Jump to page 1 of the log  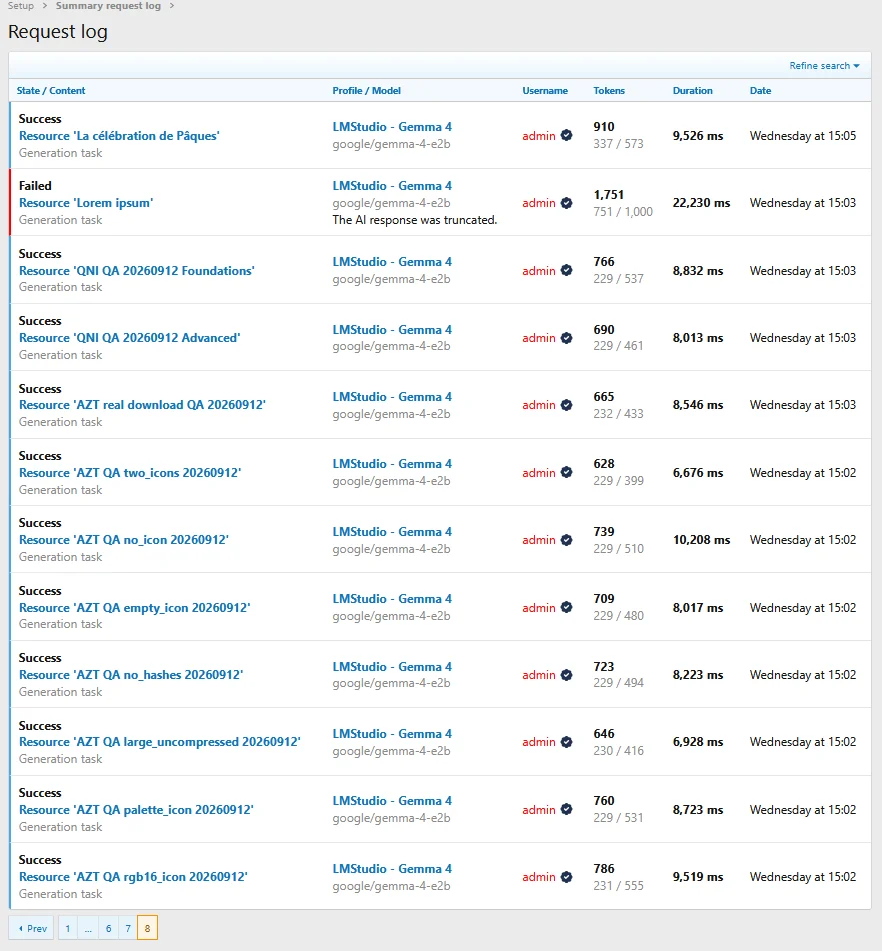click(67, 928)
